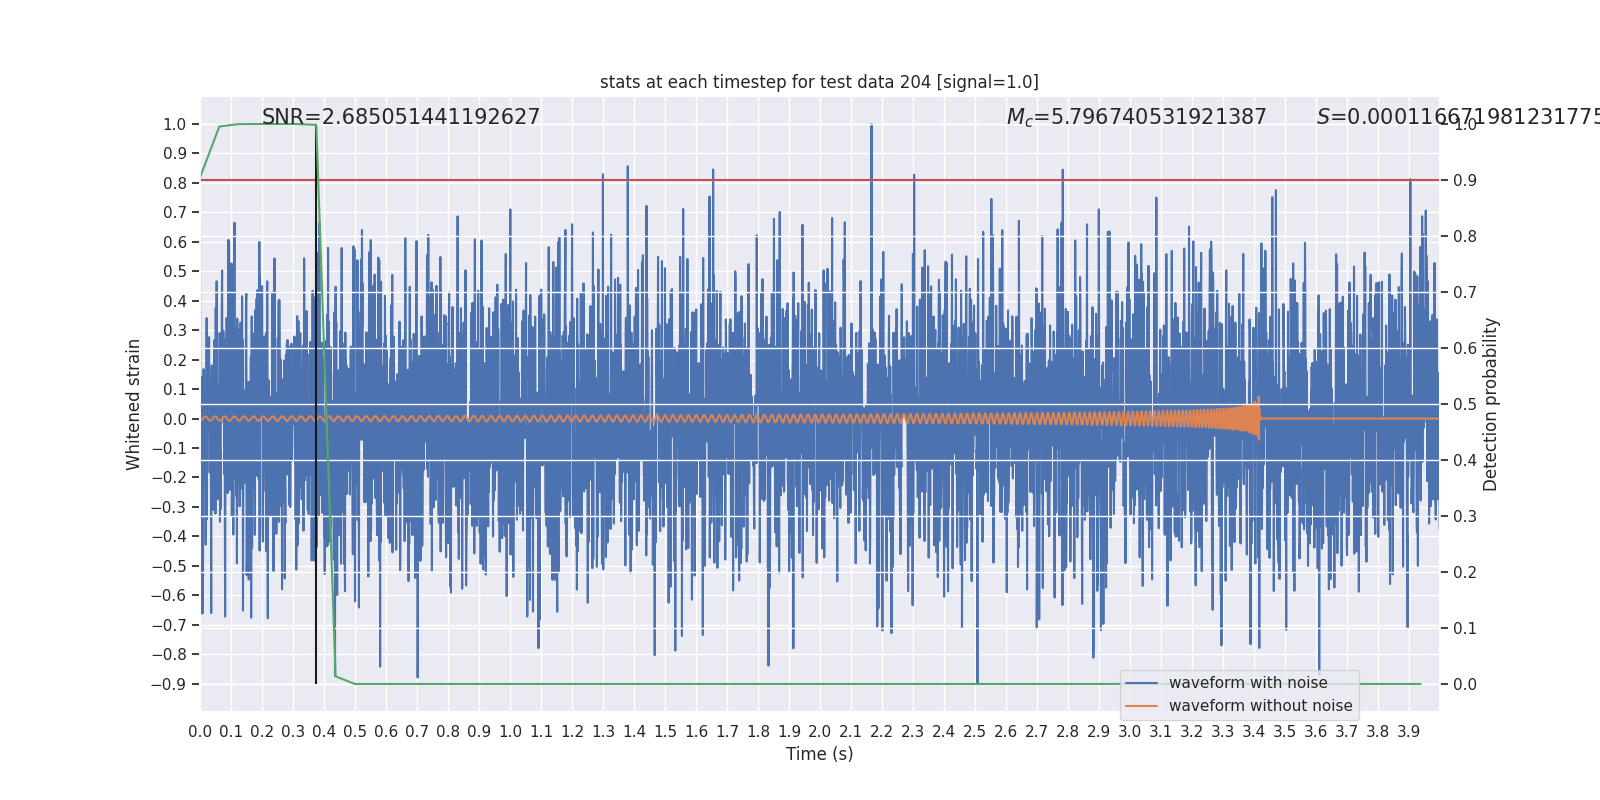Click the 1.0 whitened strain tick
This screenshot has width=1600, height=800.
[x=174, y=124]
